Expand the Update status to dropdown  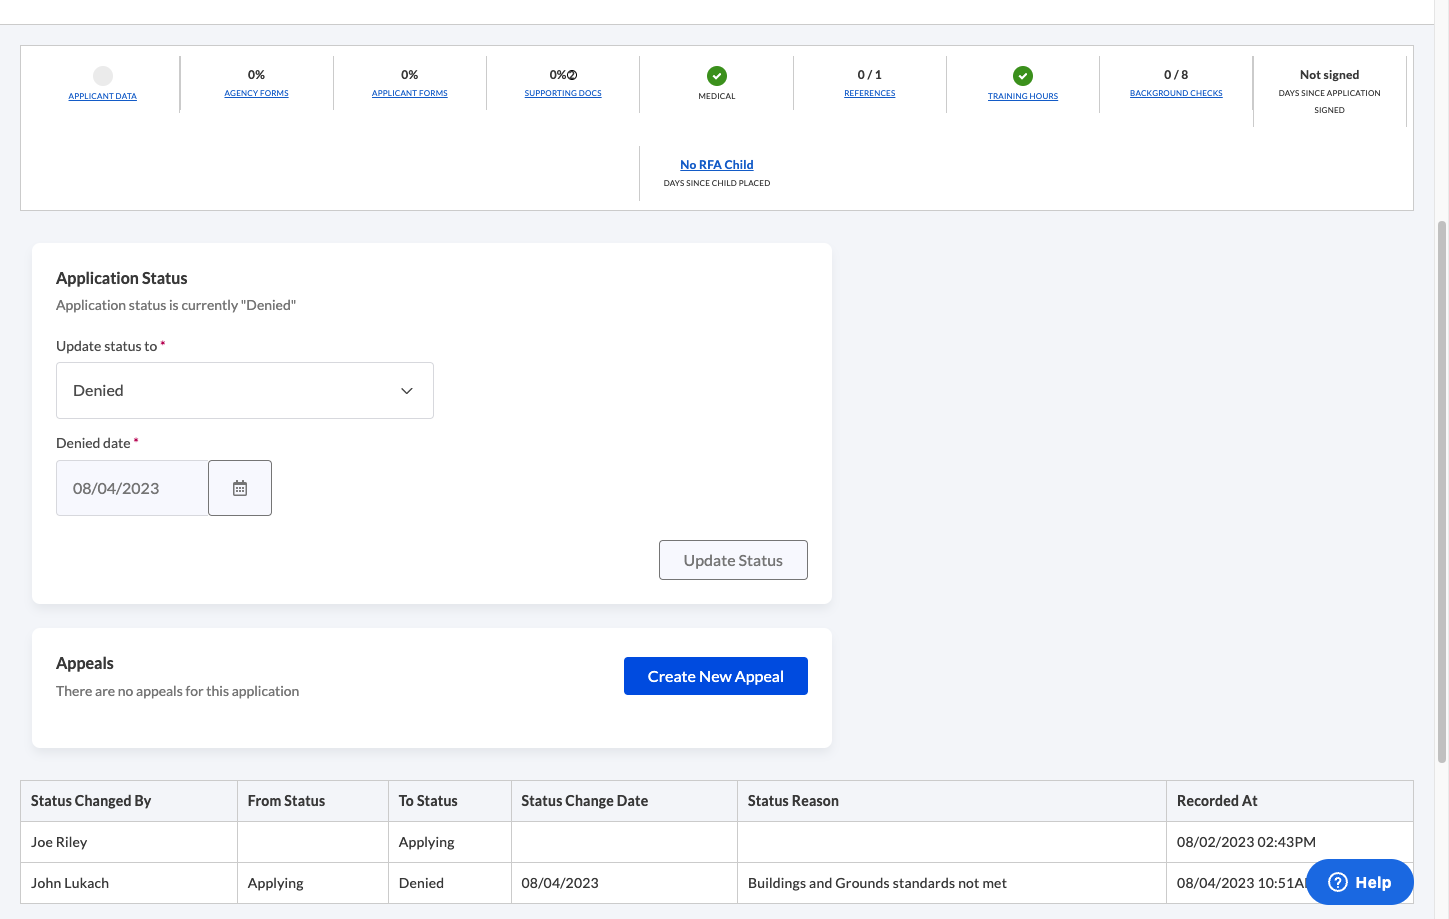click(245, 391)
